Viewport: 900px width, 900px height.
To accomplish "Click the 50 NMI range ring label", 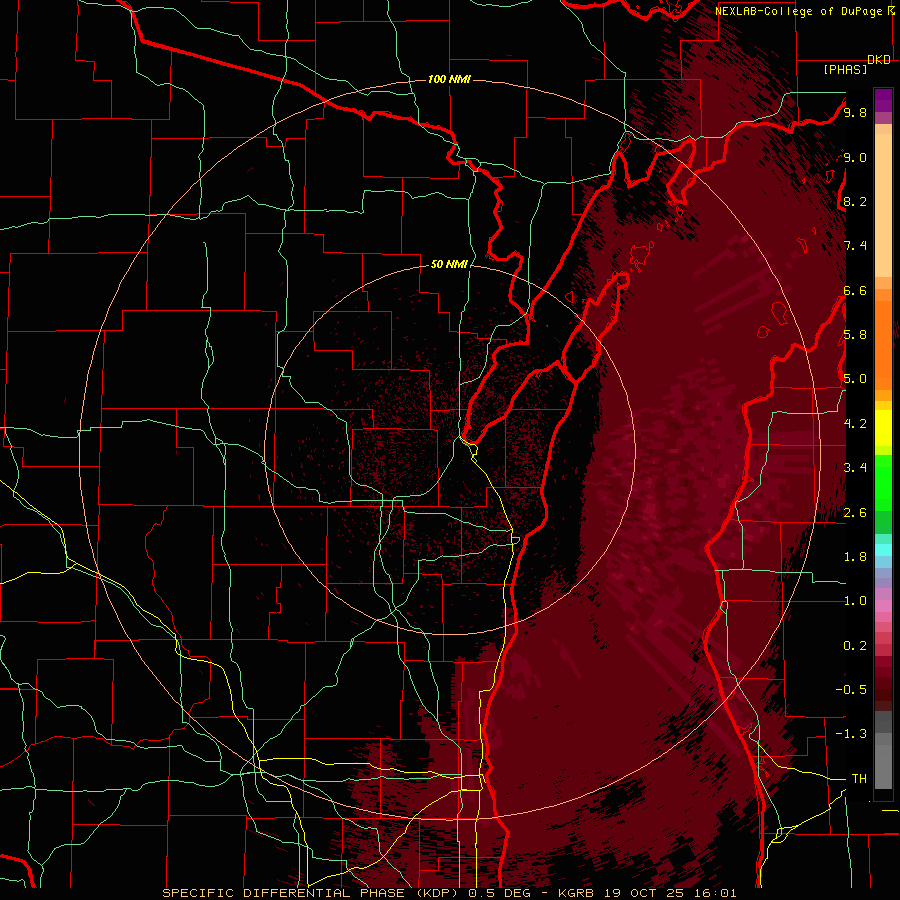I will (449, 264).
